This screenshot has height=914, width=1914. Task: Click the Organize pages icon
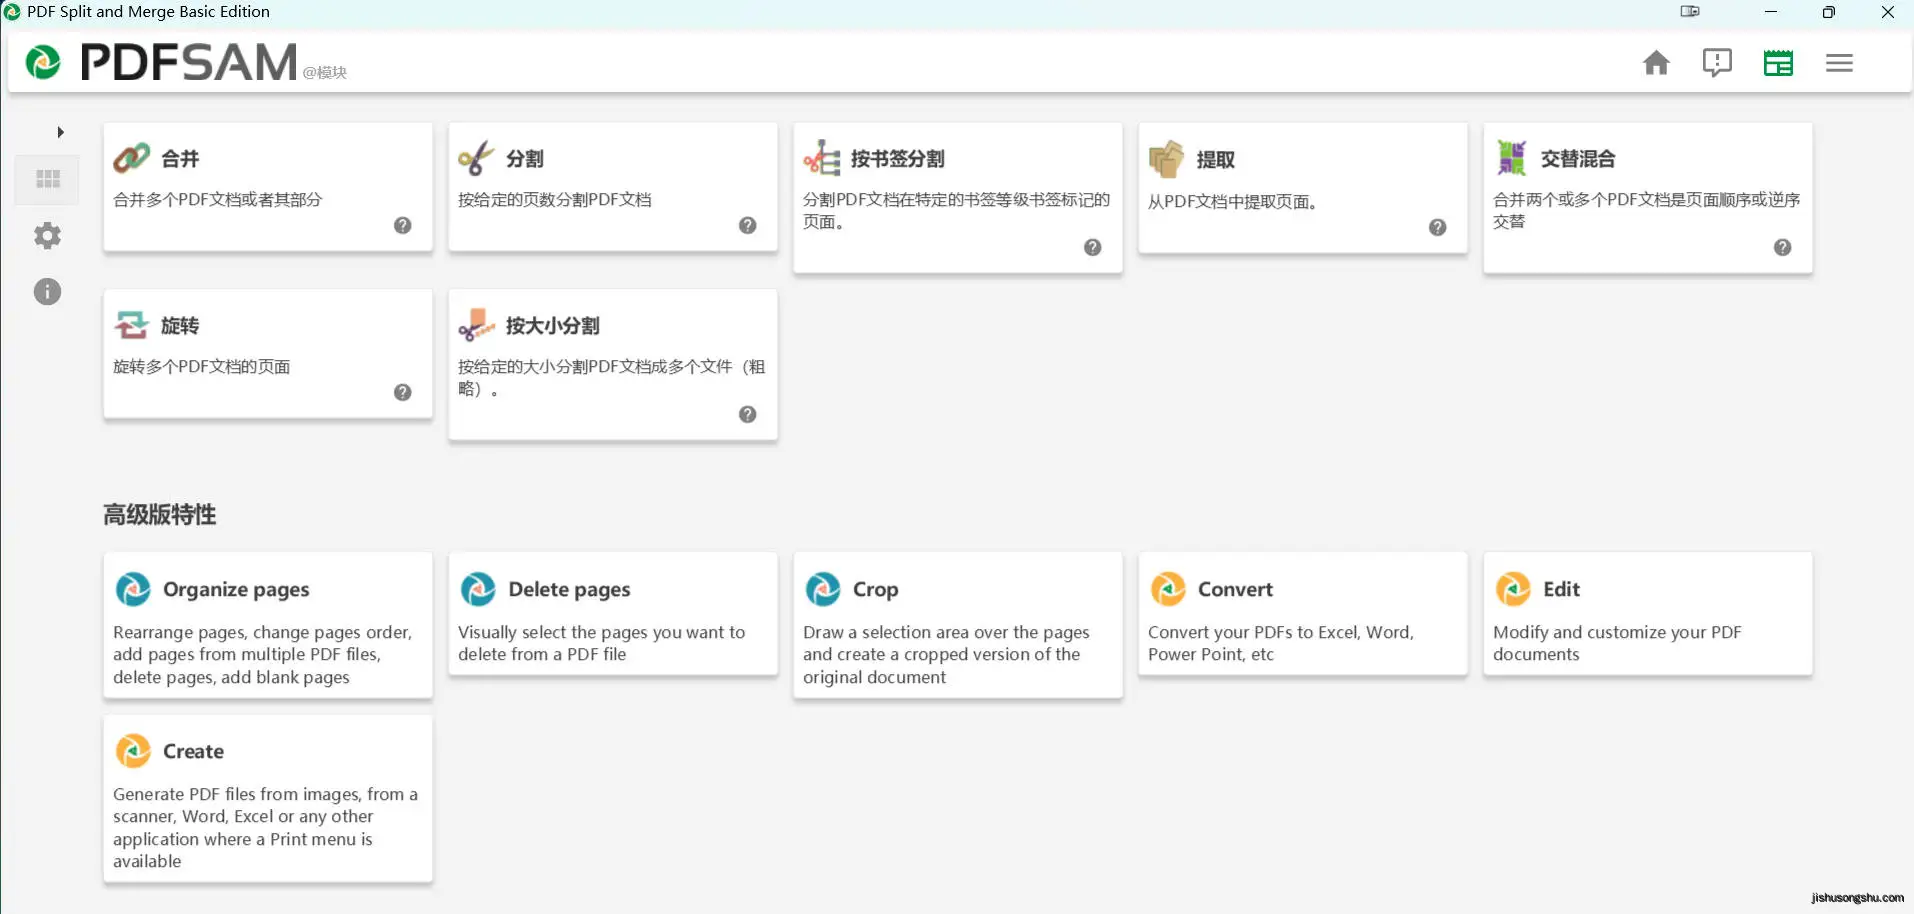point(133,589)
